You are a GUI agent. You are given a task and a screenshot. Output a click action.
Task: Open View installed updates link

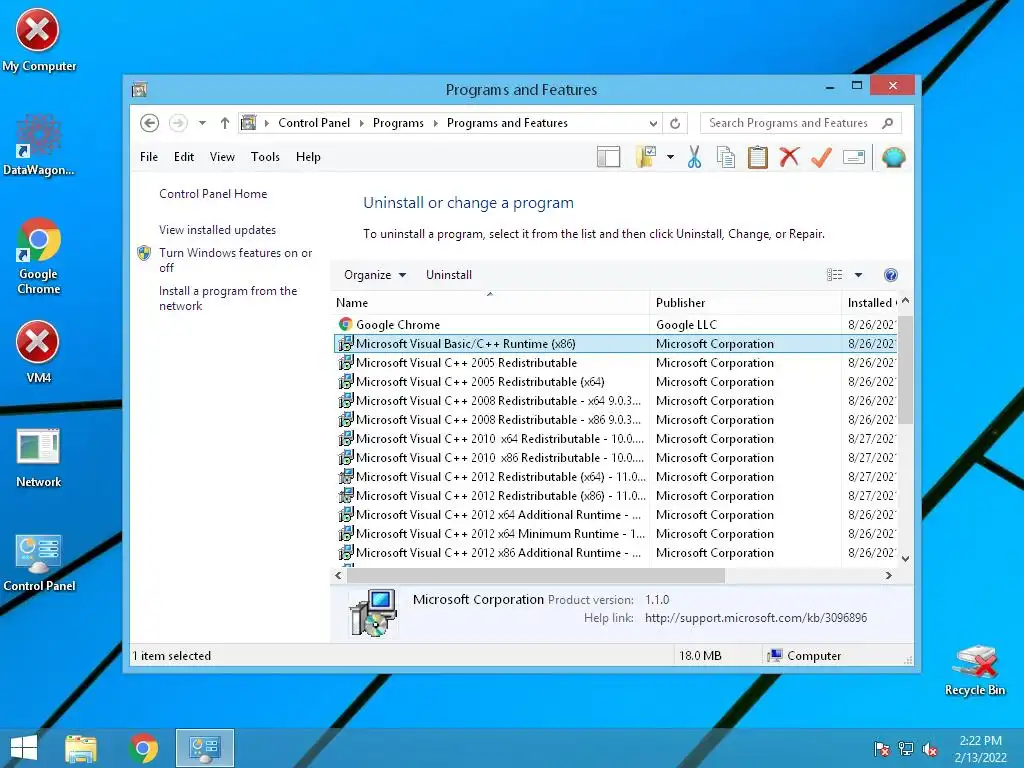(217, 230)
